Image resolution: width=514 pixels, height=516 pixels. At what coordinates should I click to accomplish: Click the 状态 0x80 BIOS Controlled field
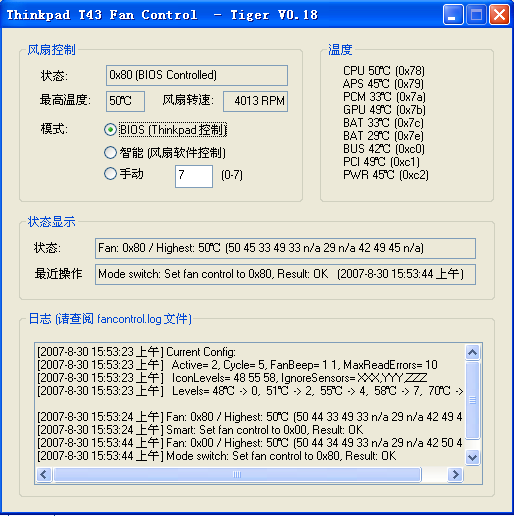pyautogui.click(x=197, y=75)
